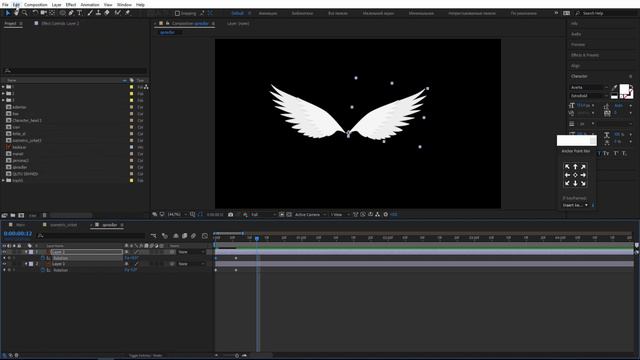Open font family dropdown in Character panel
The image size is (640, 360).
click(589, 87)
